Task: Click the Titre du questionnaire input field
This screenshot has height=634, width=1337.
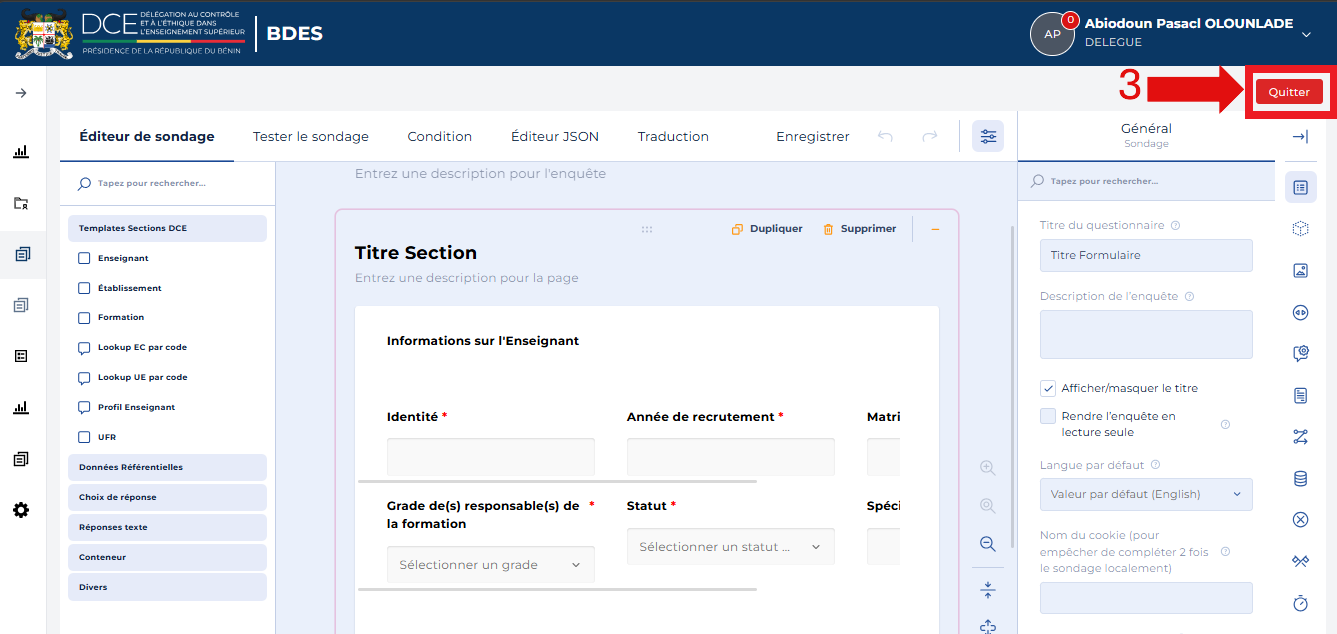Action: [1146, 255]
